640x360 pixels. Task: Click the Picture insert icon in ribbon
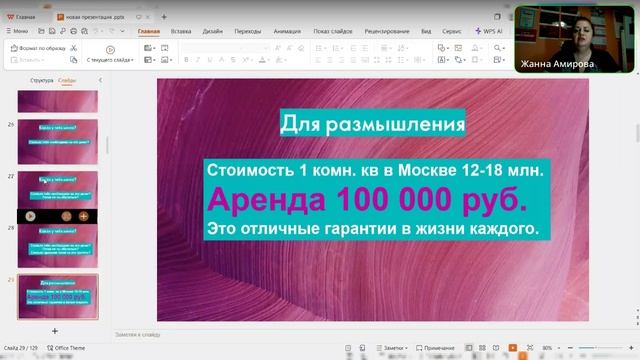[x=458, y=48]
